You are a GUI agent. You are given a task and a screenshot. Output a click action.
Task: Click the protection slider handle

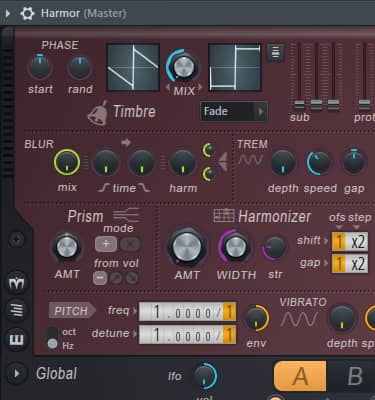coord(364,104)
